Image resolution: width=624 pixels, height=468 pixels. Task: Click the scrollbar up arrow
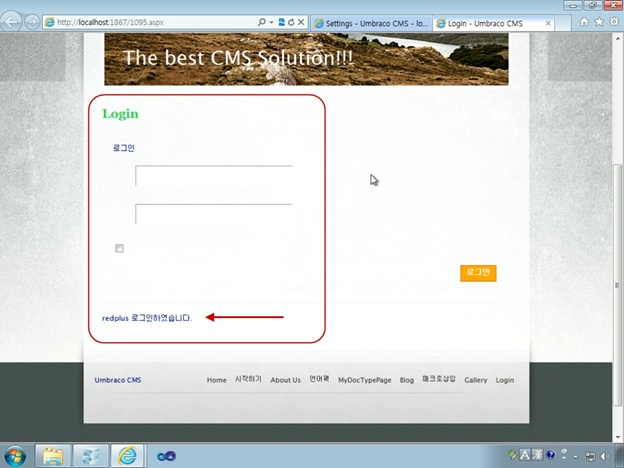[x=617, y=39]
